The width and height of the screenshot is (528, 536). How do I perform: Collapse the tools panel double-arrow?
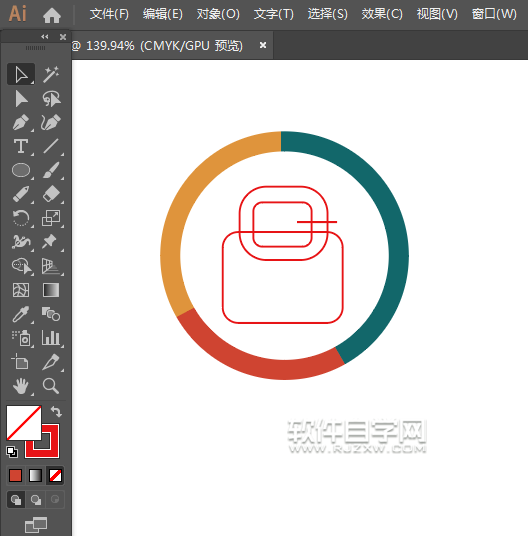coord(45,37)
